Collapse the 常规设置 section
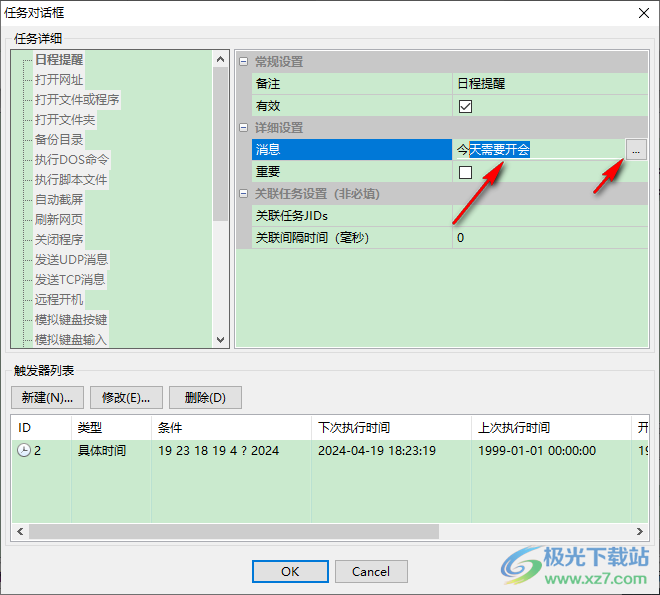Viewport: 660px width, 595px height. [x=243, y=62]
